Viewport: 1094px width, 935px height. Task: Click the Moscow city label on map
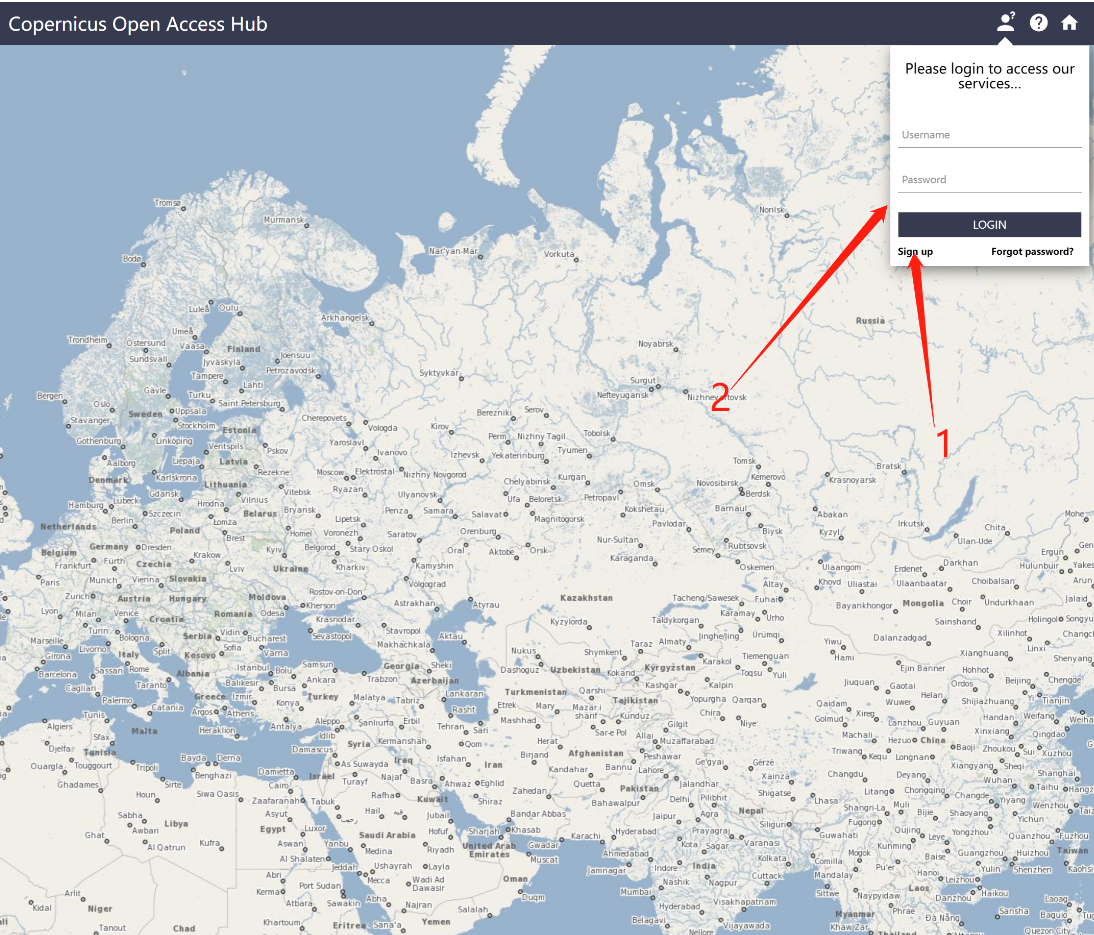click(330, 472)
